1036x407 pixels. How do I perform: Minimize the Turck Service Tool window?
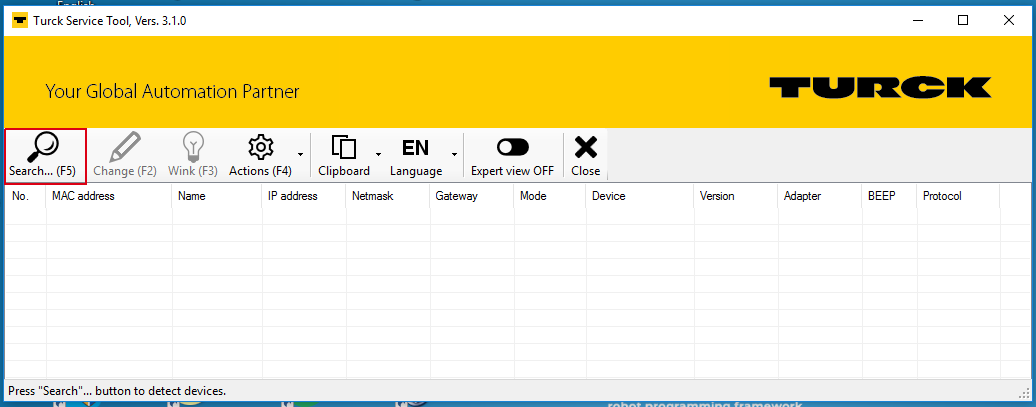(x=917, y=20)
